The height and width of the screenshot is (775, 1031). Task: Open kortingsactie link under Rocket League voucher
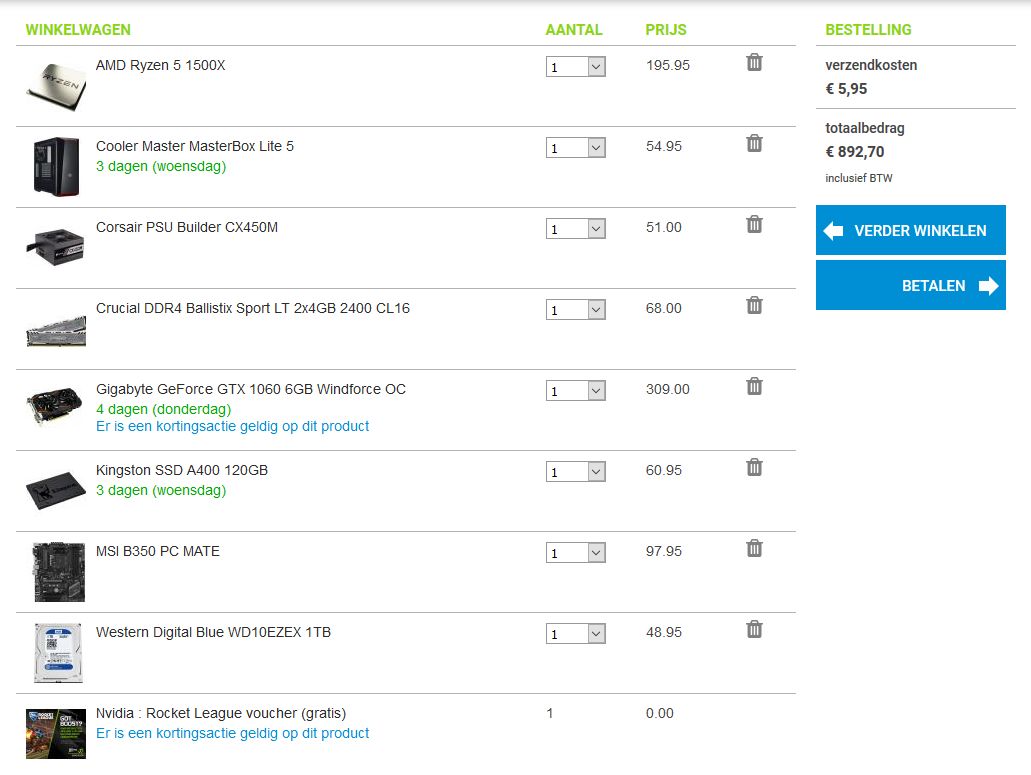(x=232, y=733)
